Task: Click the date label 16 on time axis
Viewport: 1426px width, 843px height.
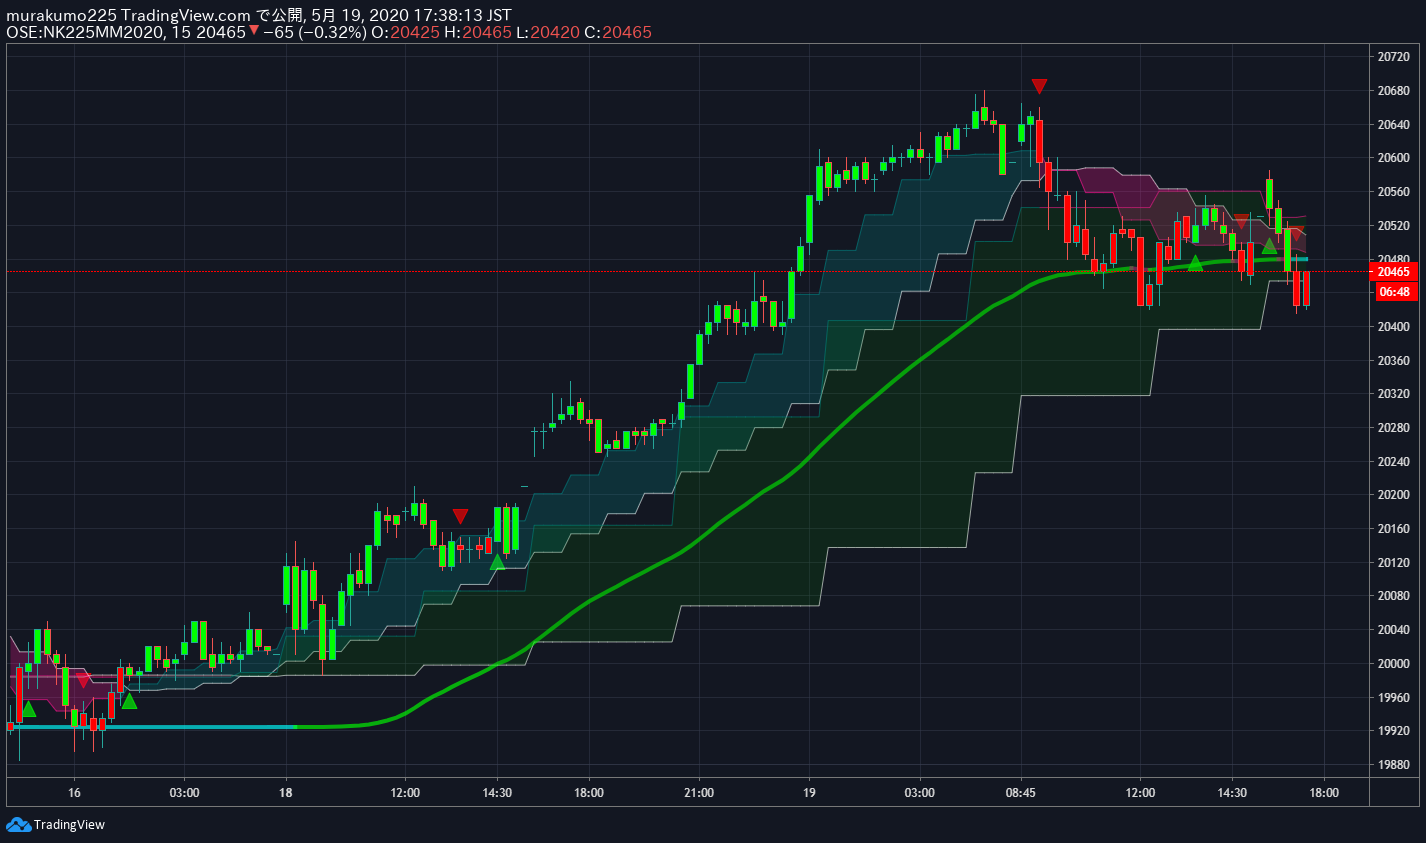Action: pyautogui.click(x=74, y=793)
